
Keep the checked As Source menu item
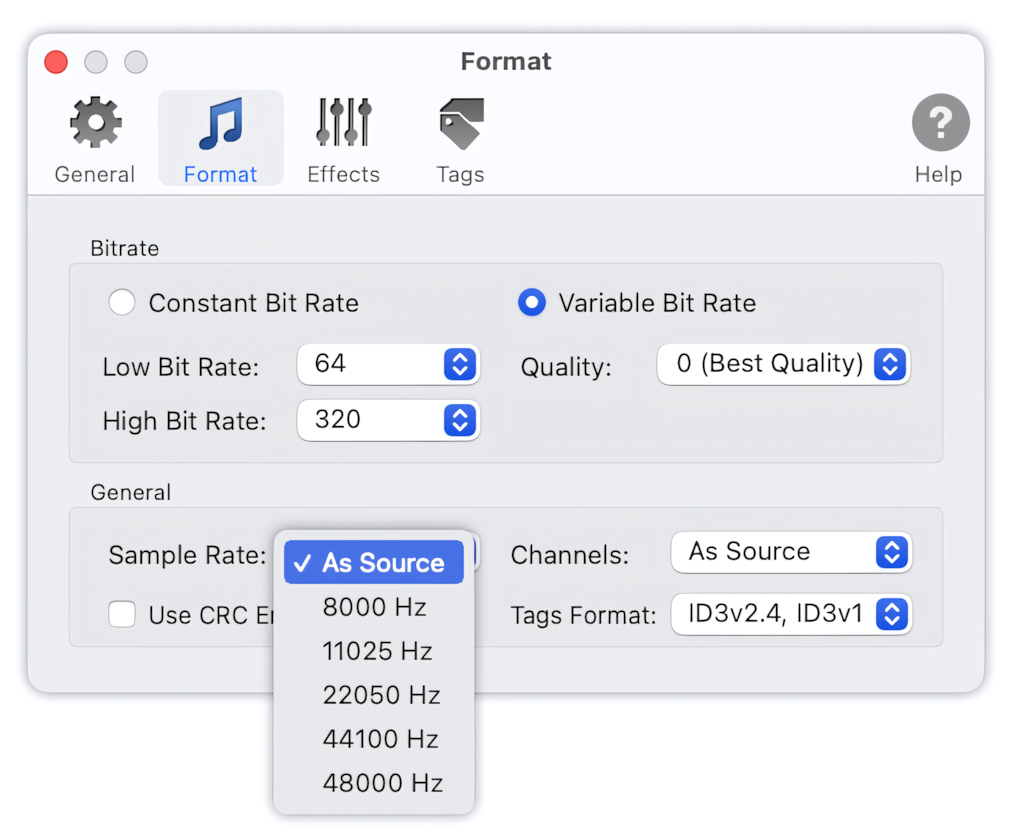[374, 563]
